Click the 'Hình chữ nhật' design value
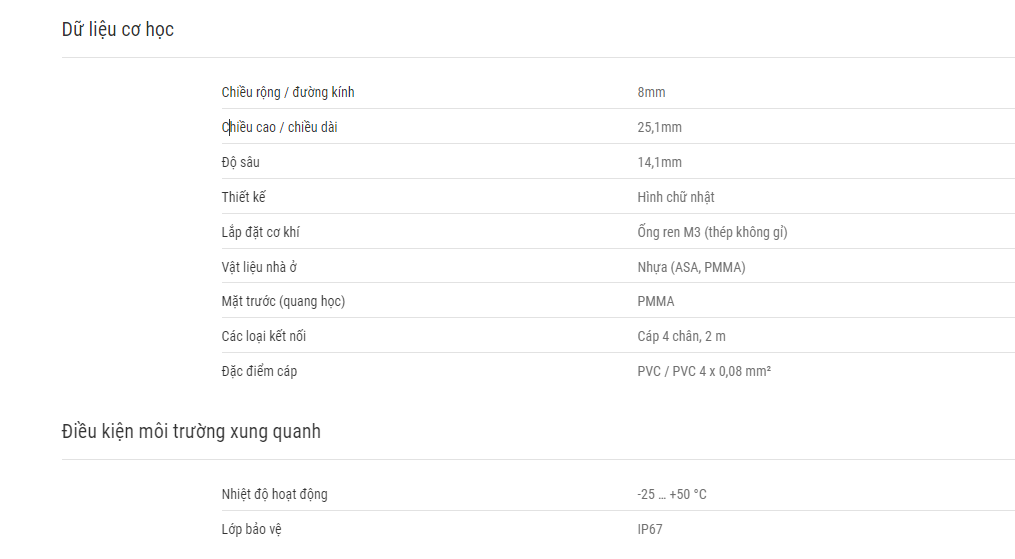The width and height of the screenshot is (1015, 559). click(x=676, y=197)
